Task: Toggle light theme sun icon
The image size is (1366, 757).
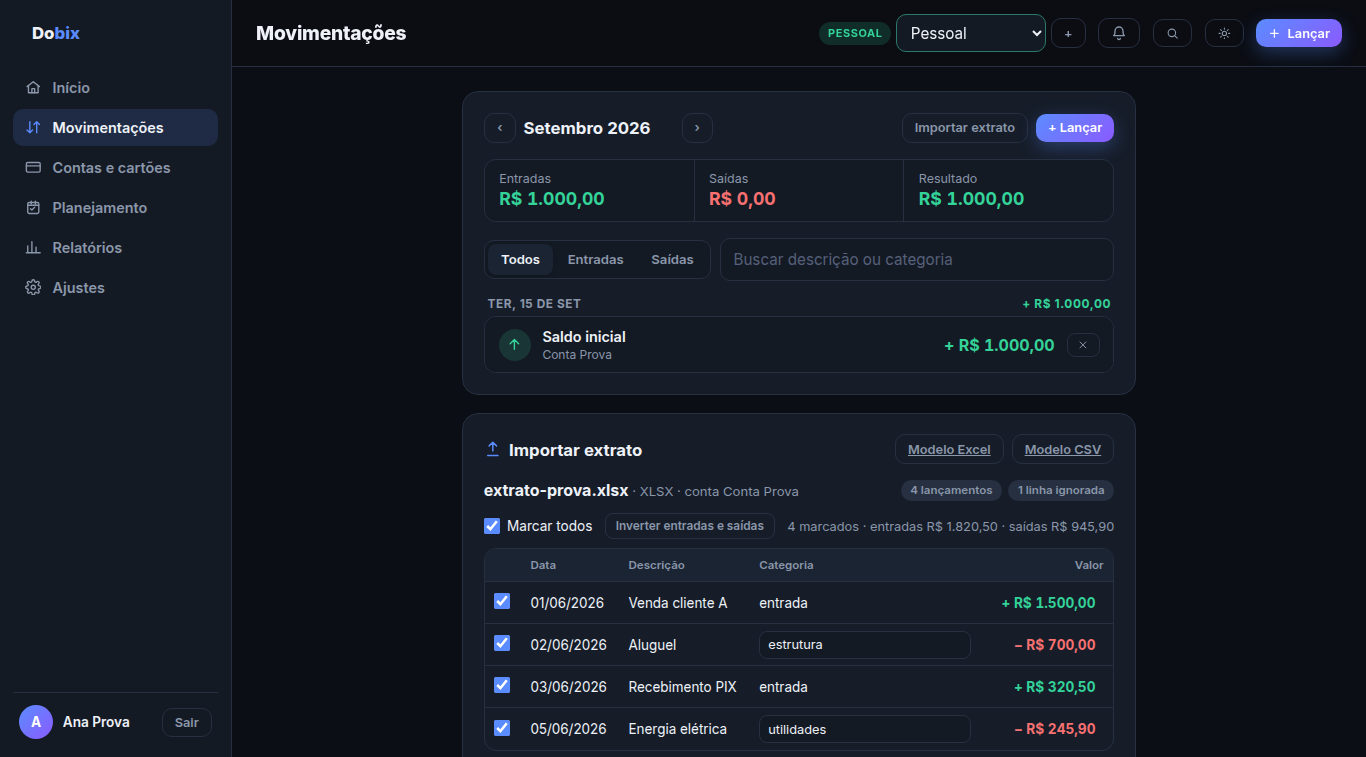Action: click(x=1224, y=33)
